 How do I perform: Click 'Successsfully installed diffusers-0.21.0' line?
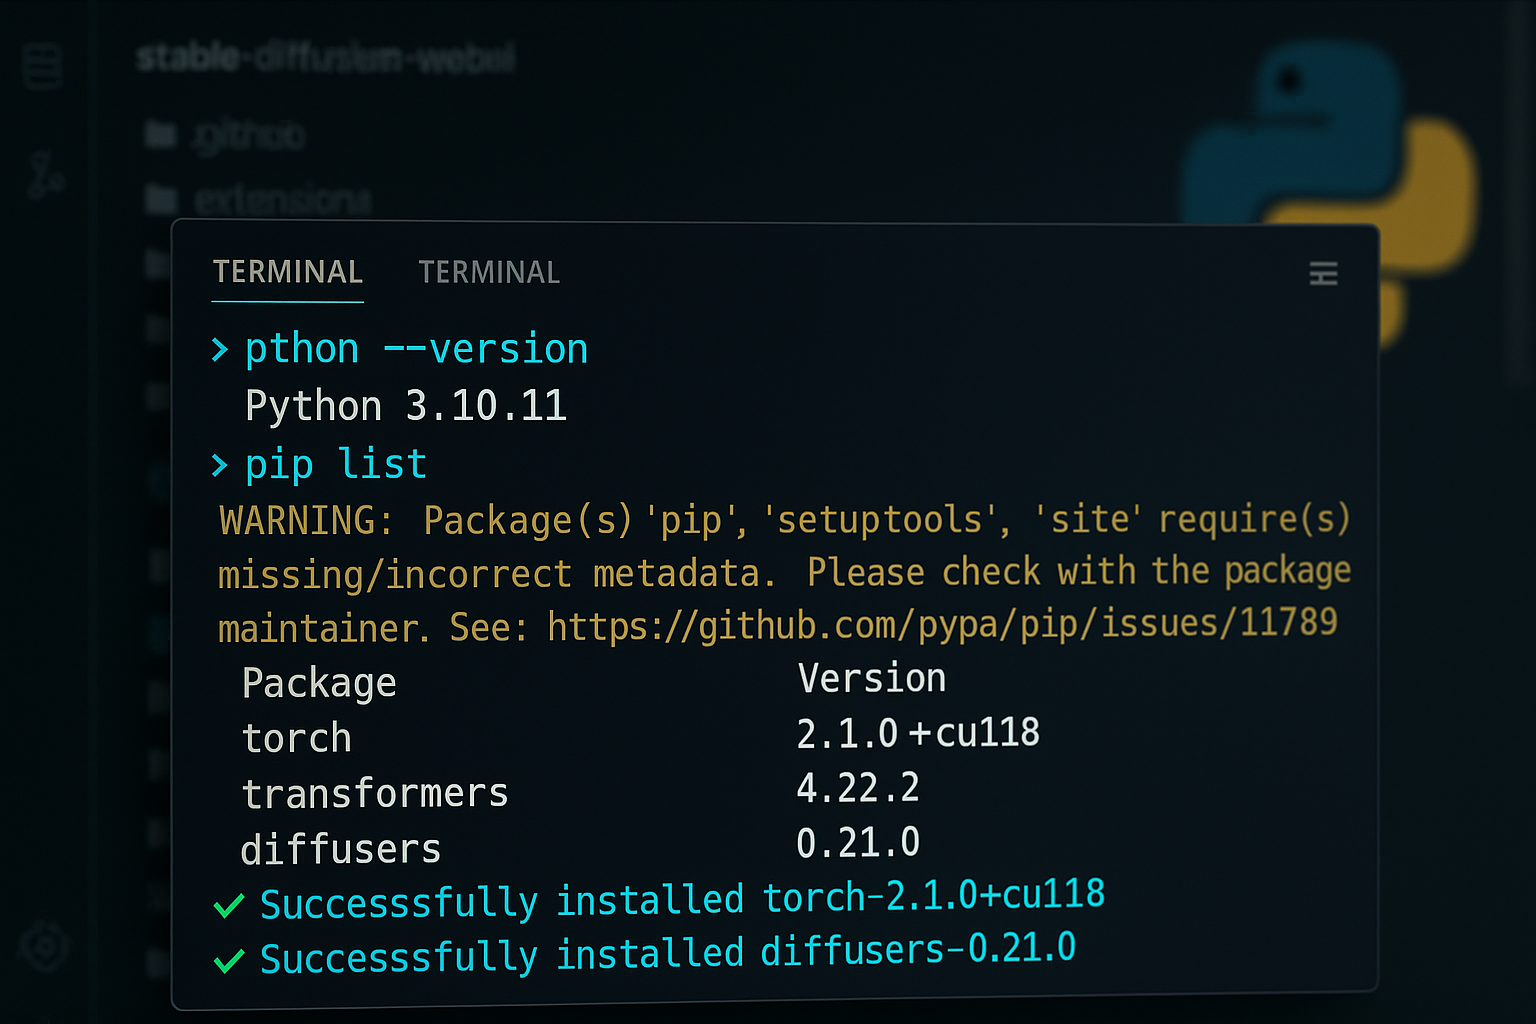click(668, 953)
